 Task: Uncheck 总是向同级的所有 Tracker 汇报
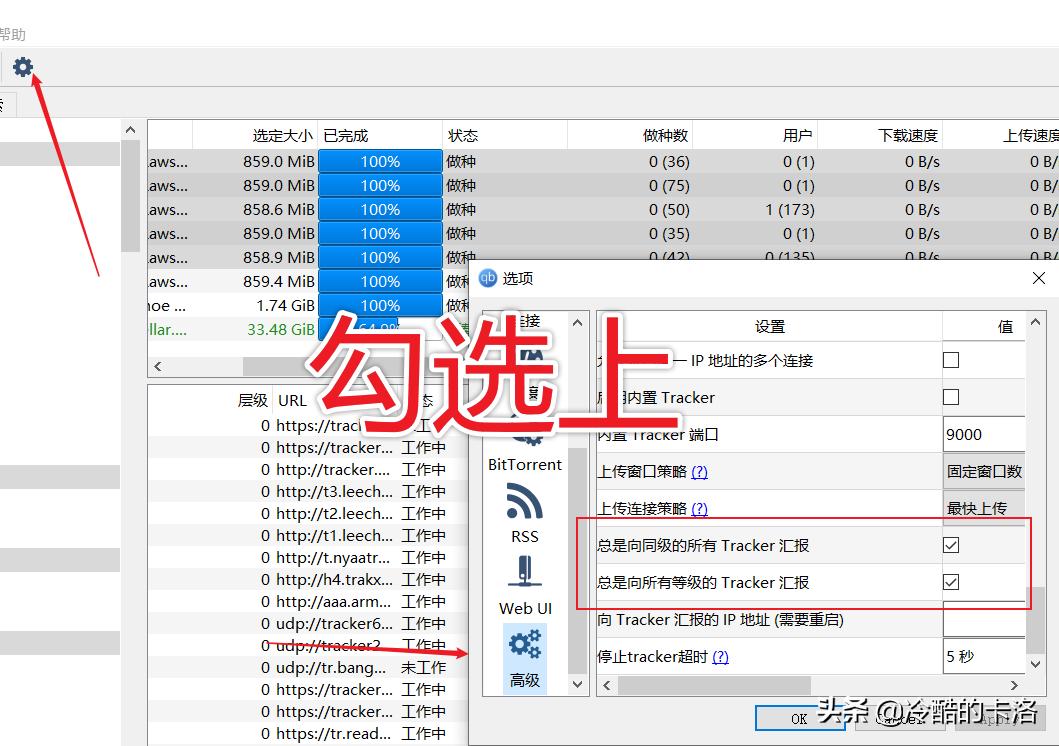tap(949, 545)
